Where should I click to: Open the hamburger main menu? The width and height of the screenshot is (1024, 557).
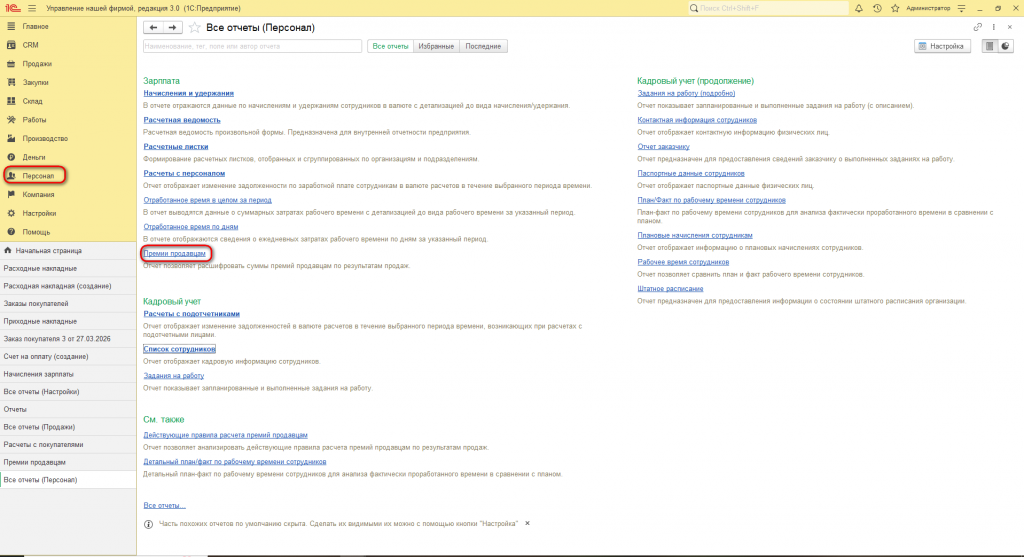(x=32, y=8)
